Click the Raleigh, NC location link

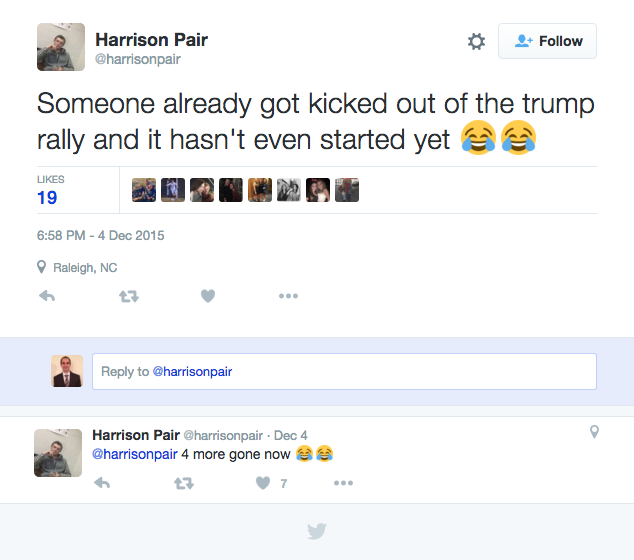85,267
